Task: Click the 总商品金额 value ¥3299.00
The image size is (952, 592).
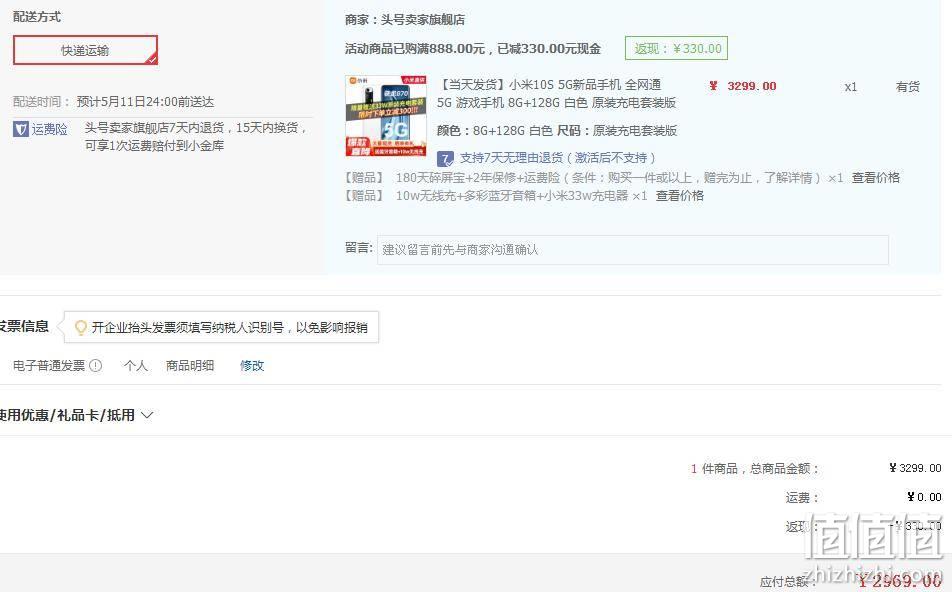Action: point(915,468)
